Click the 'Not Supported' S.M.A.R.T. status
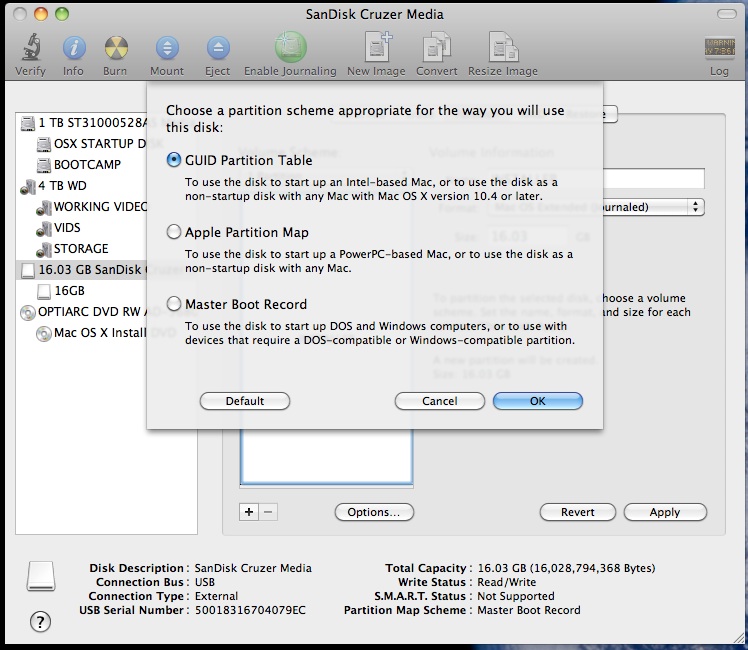The height and width of the screenshot is (650, 748). (516, 596)
